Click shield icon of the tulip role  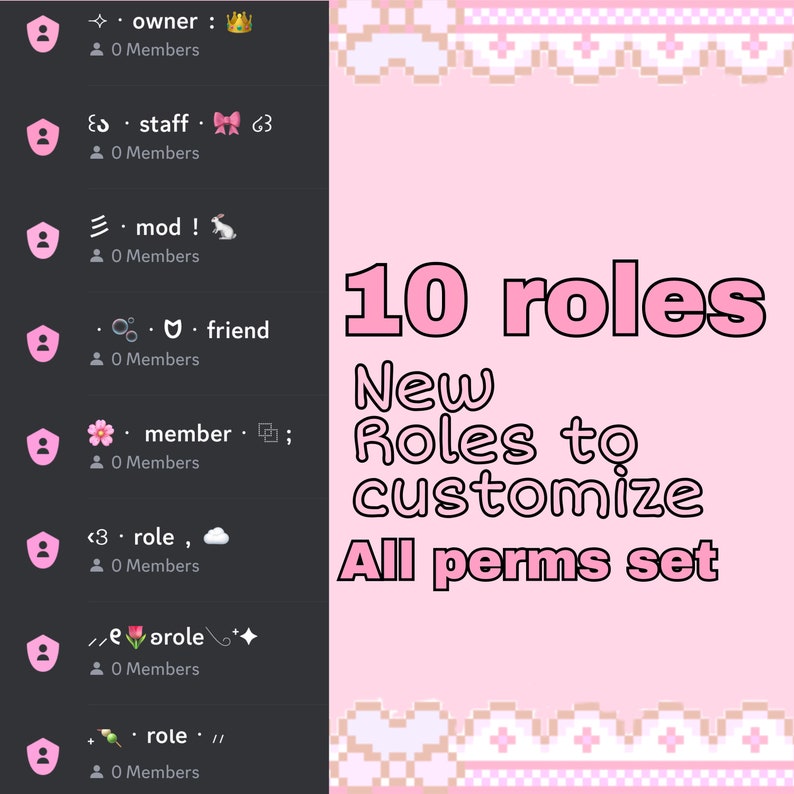[x=43, y=653]
